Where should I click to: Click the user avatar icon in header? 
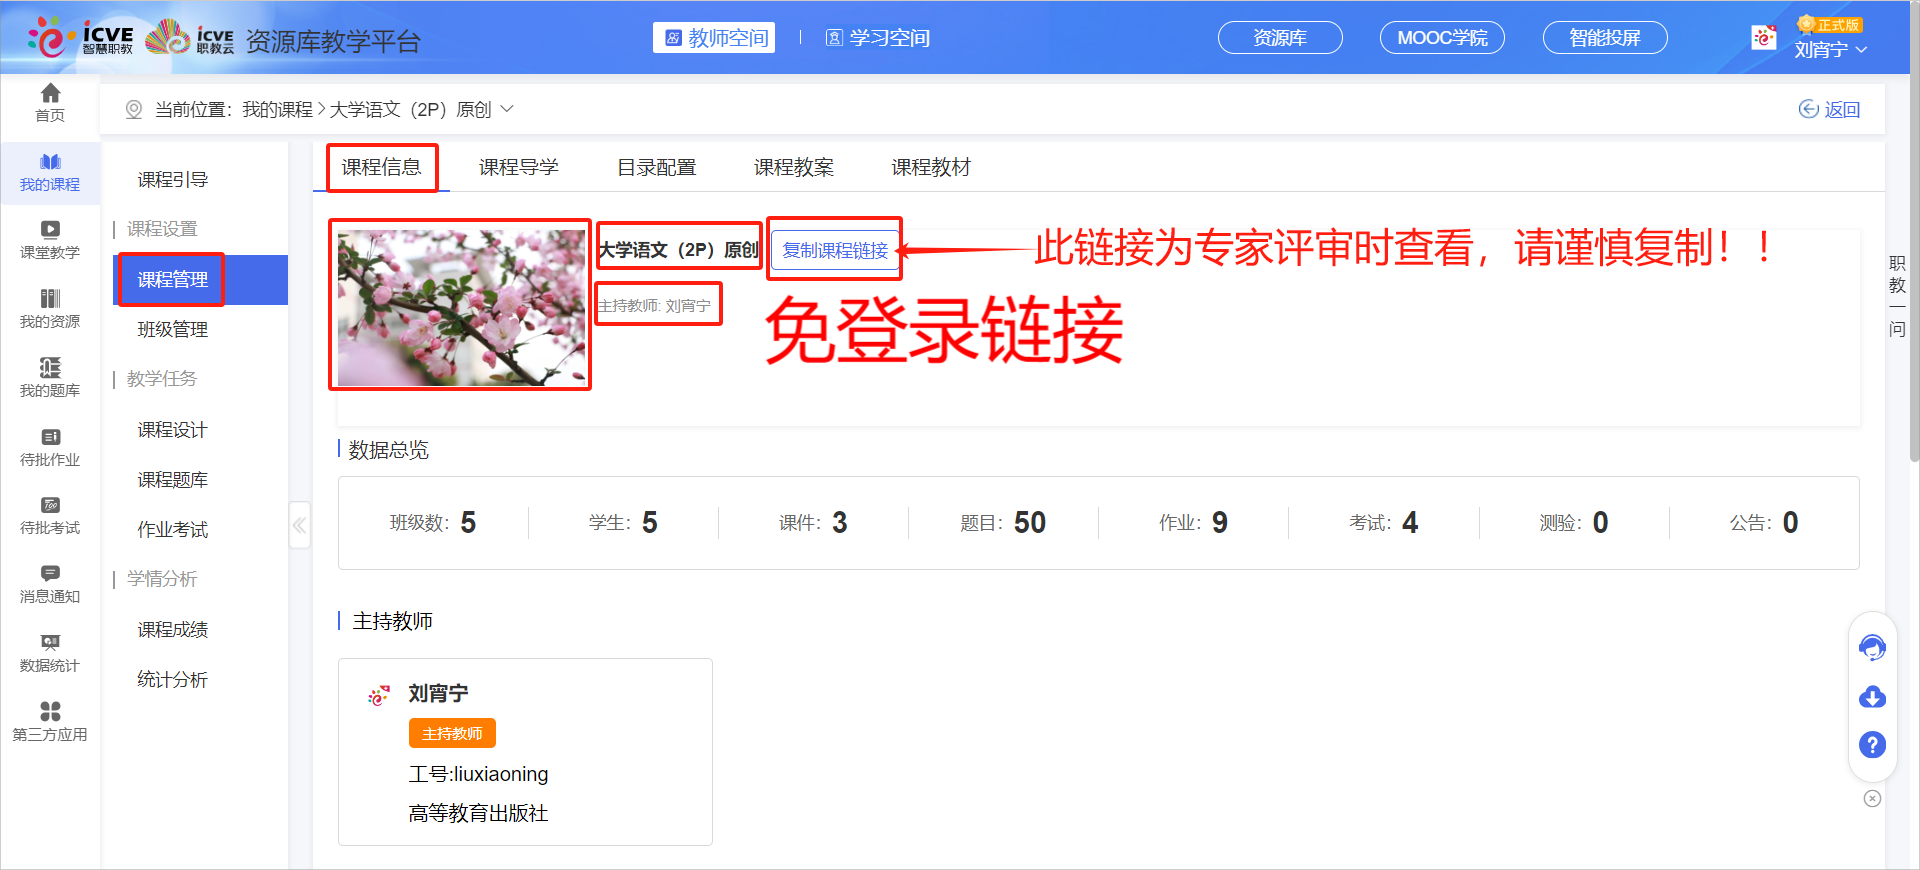1764,38
